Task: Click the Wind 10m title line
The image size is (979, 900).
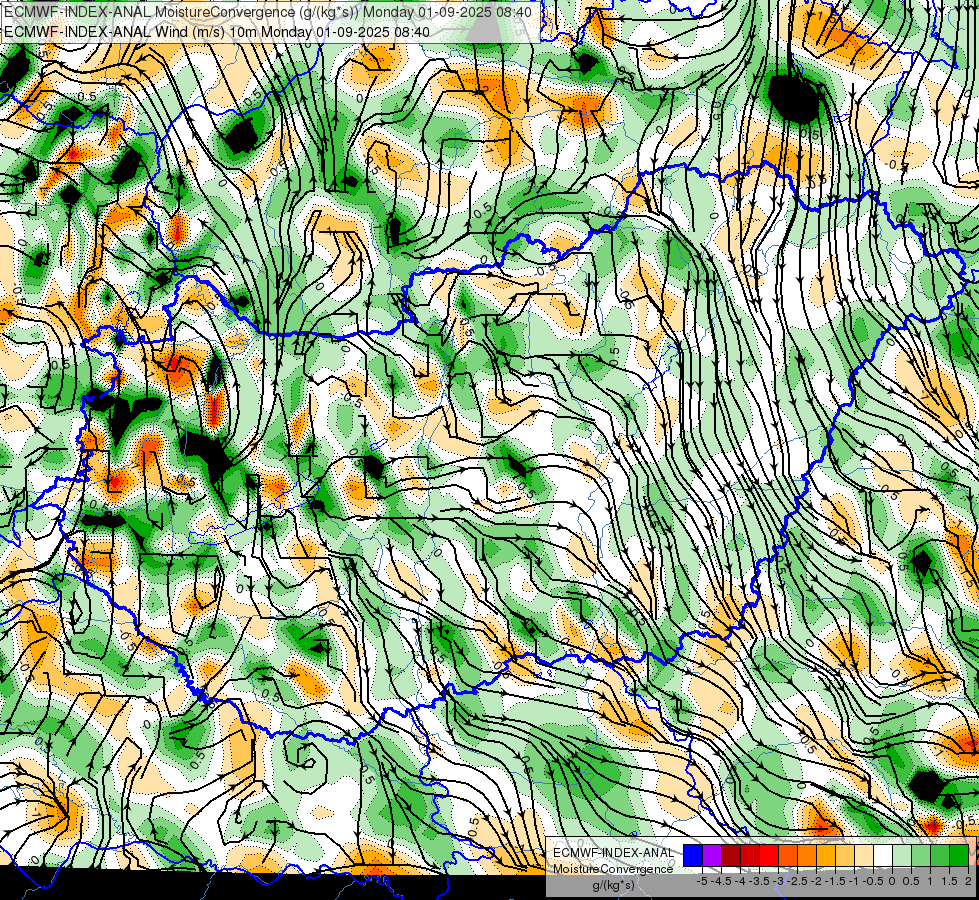Action: 217,32
